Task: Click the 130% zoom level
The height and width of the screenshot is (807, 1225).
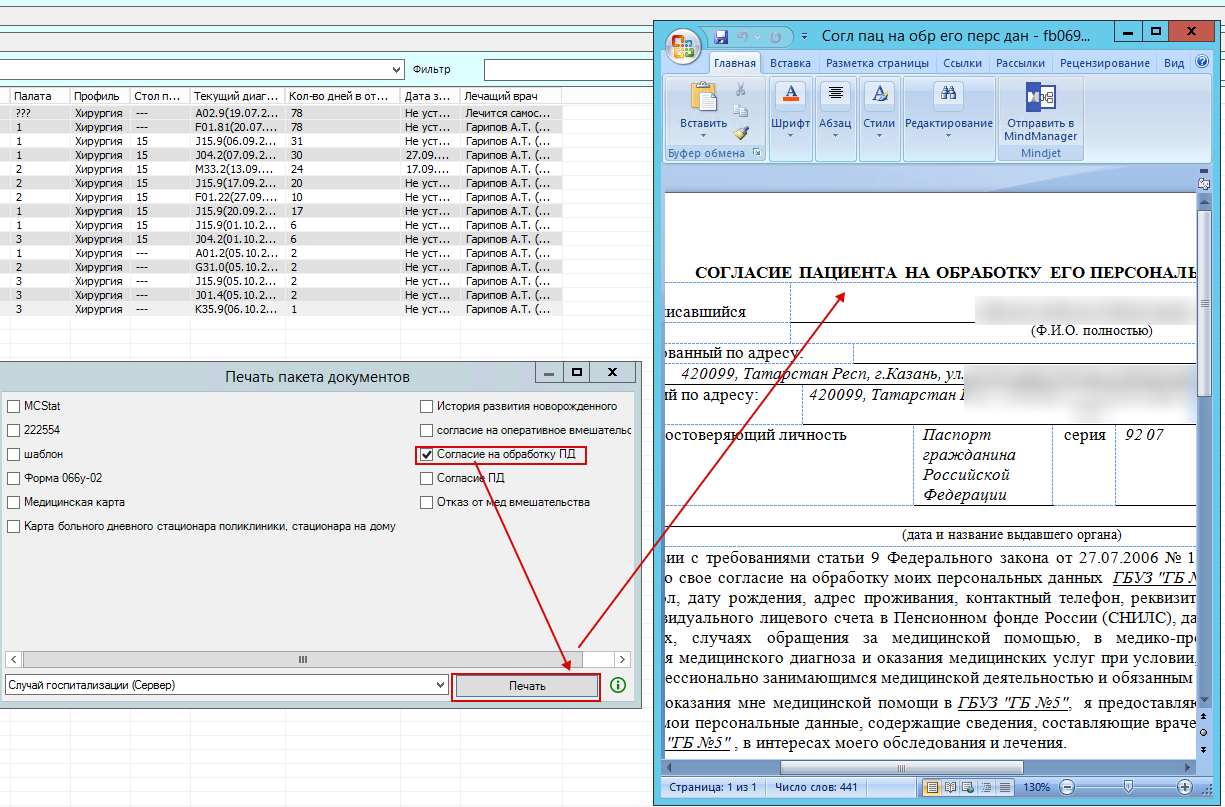Action: [x=1036, y=787]
